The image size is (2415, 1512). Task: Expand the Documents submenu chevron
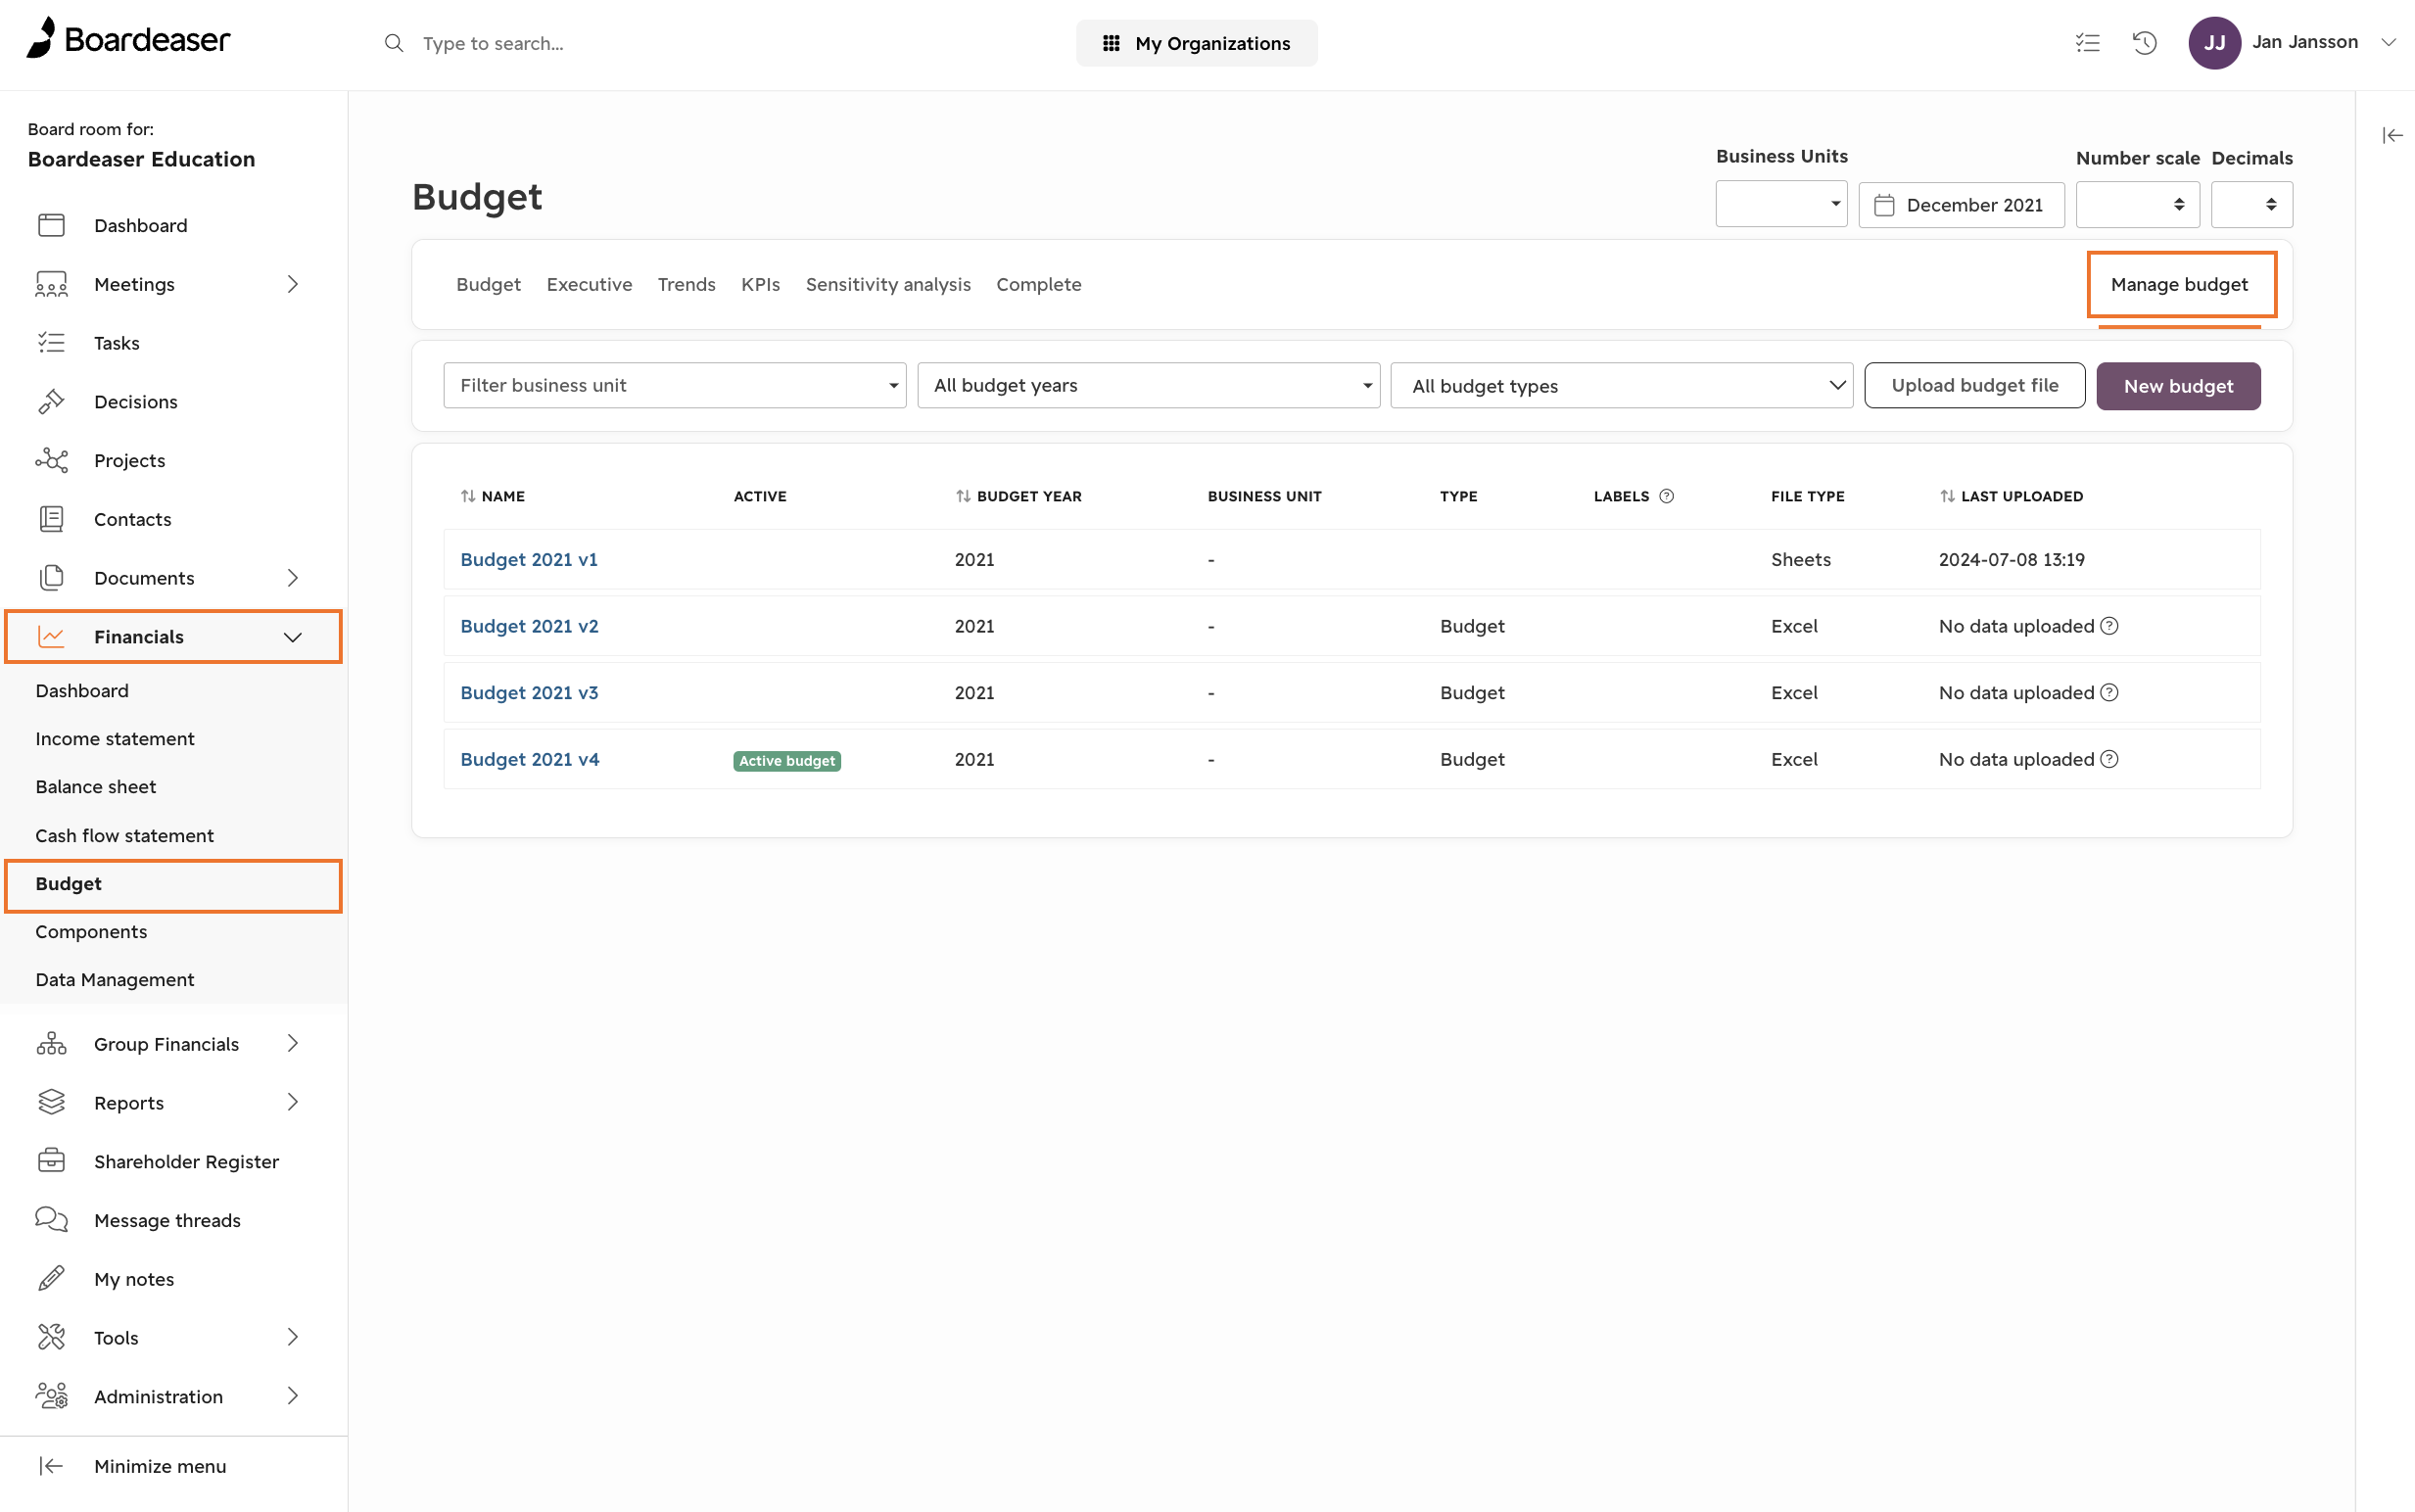pos(293,578)
